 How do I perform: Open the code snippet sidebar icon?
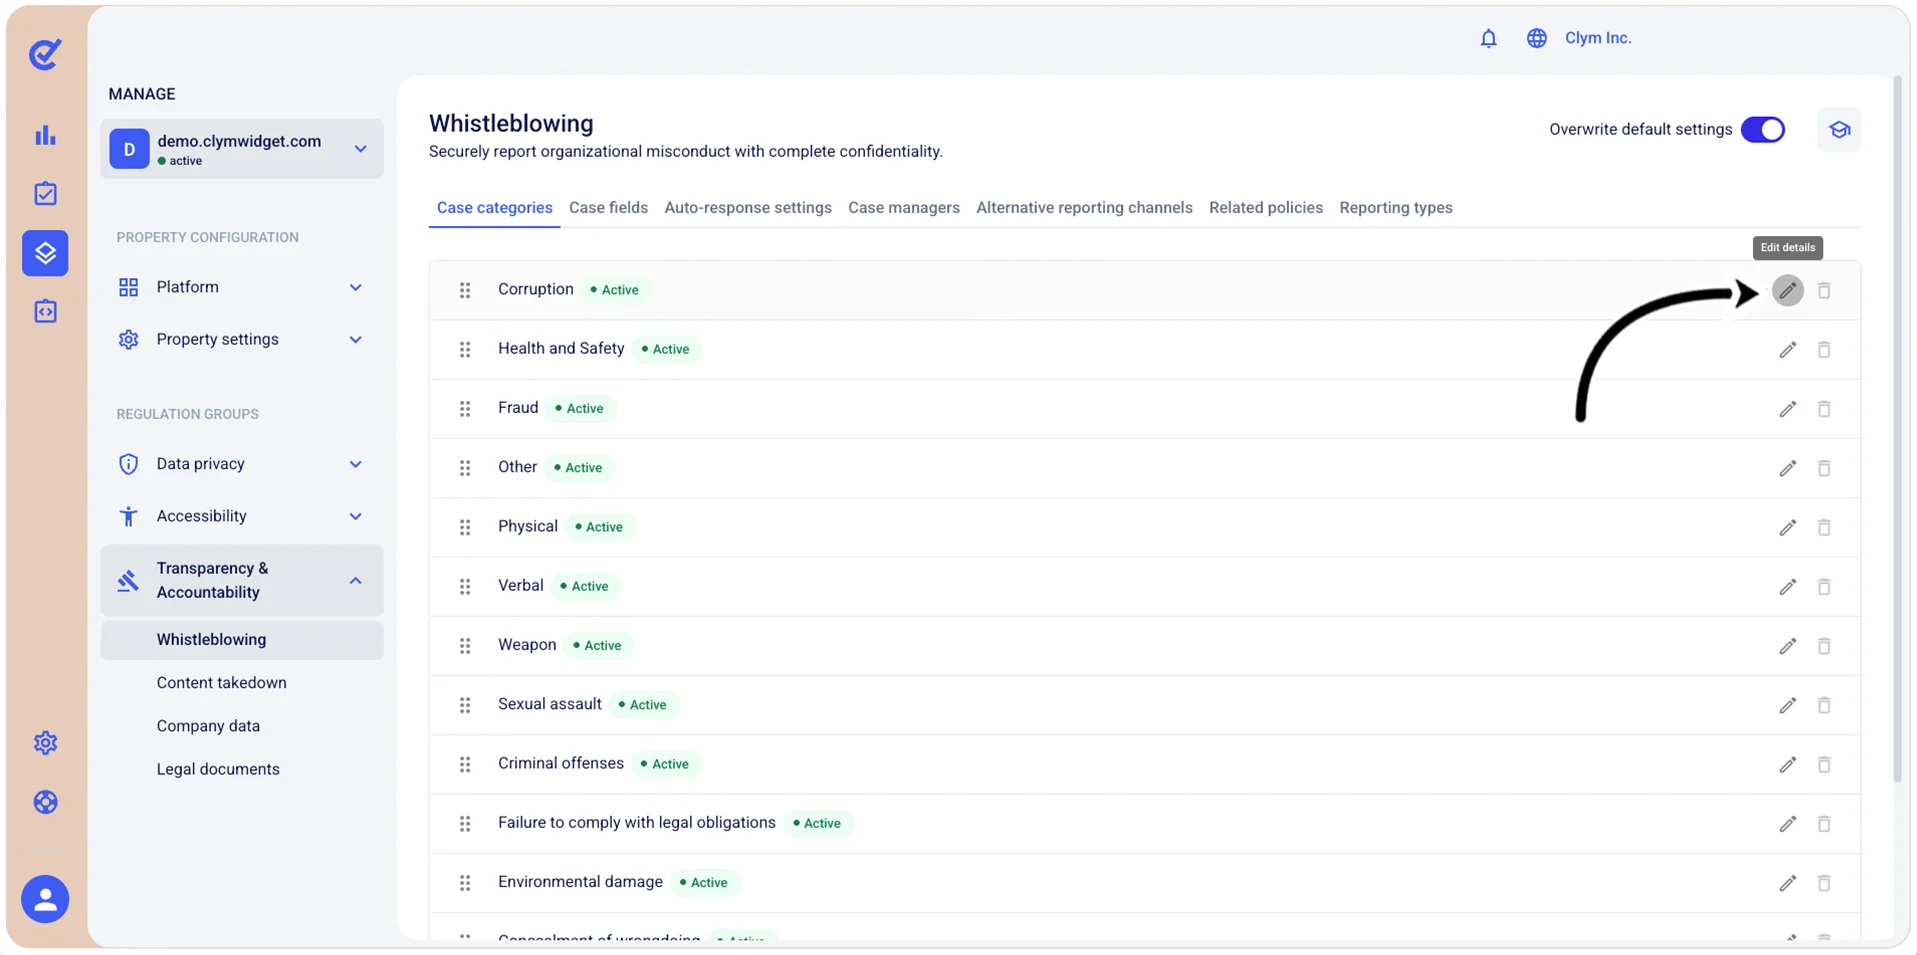46,312
